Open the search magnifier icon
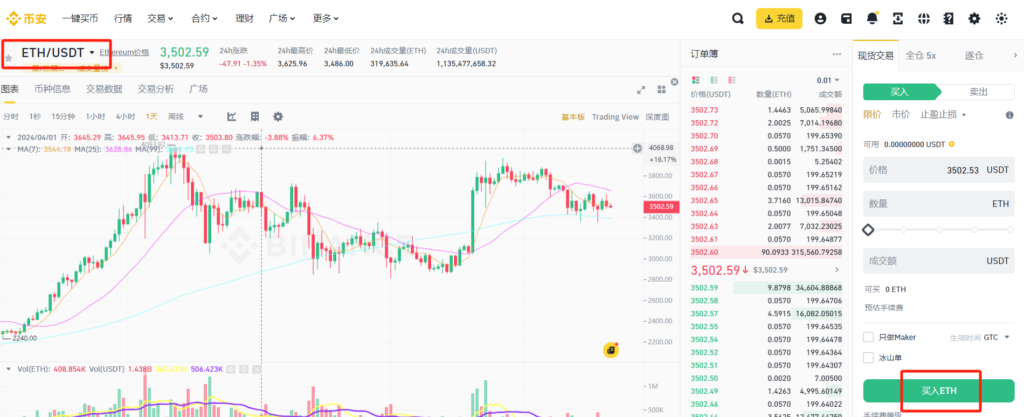 738,19
